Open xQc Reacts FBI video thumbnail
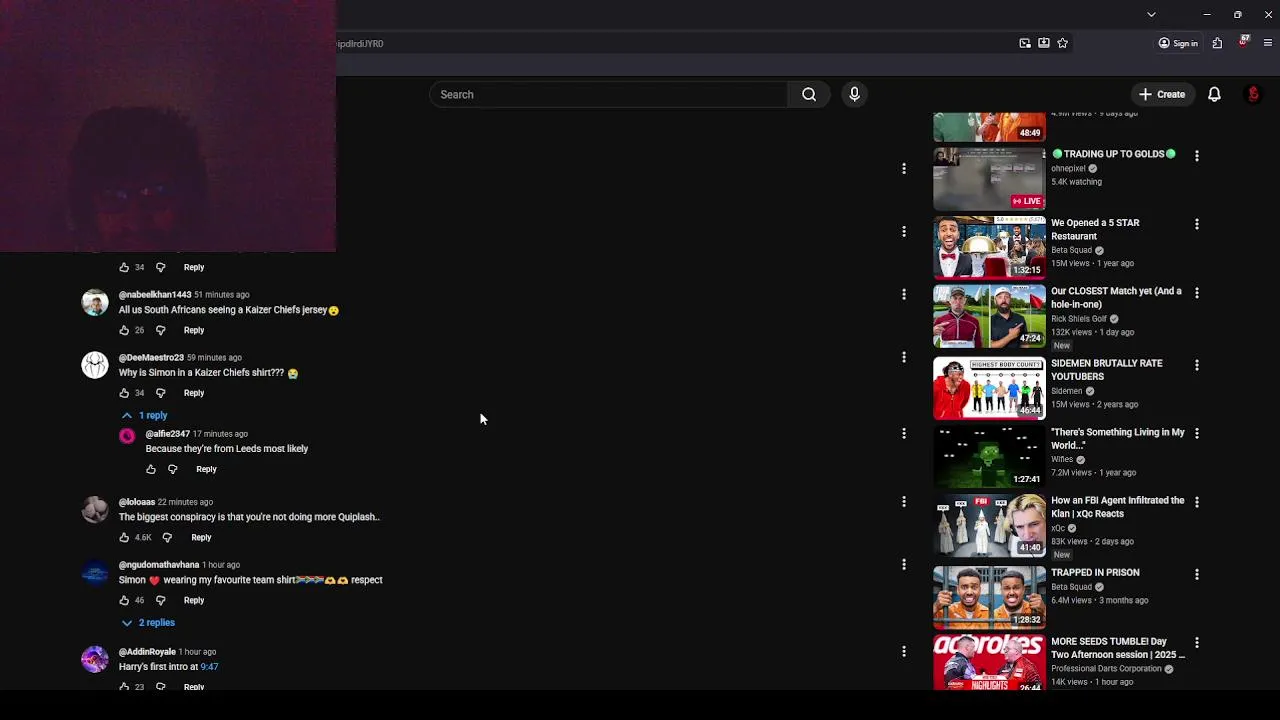Image resolution: width=1280 pixels, height=720 pixels. click(989, 525)
